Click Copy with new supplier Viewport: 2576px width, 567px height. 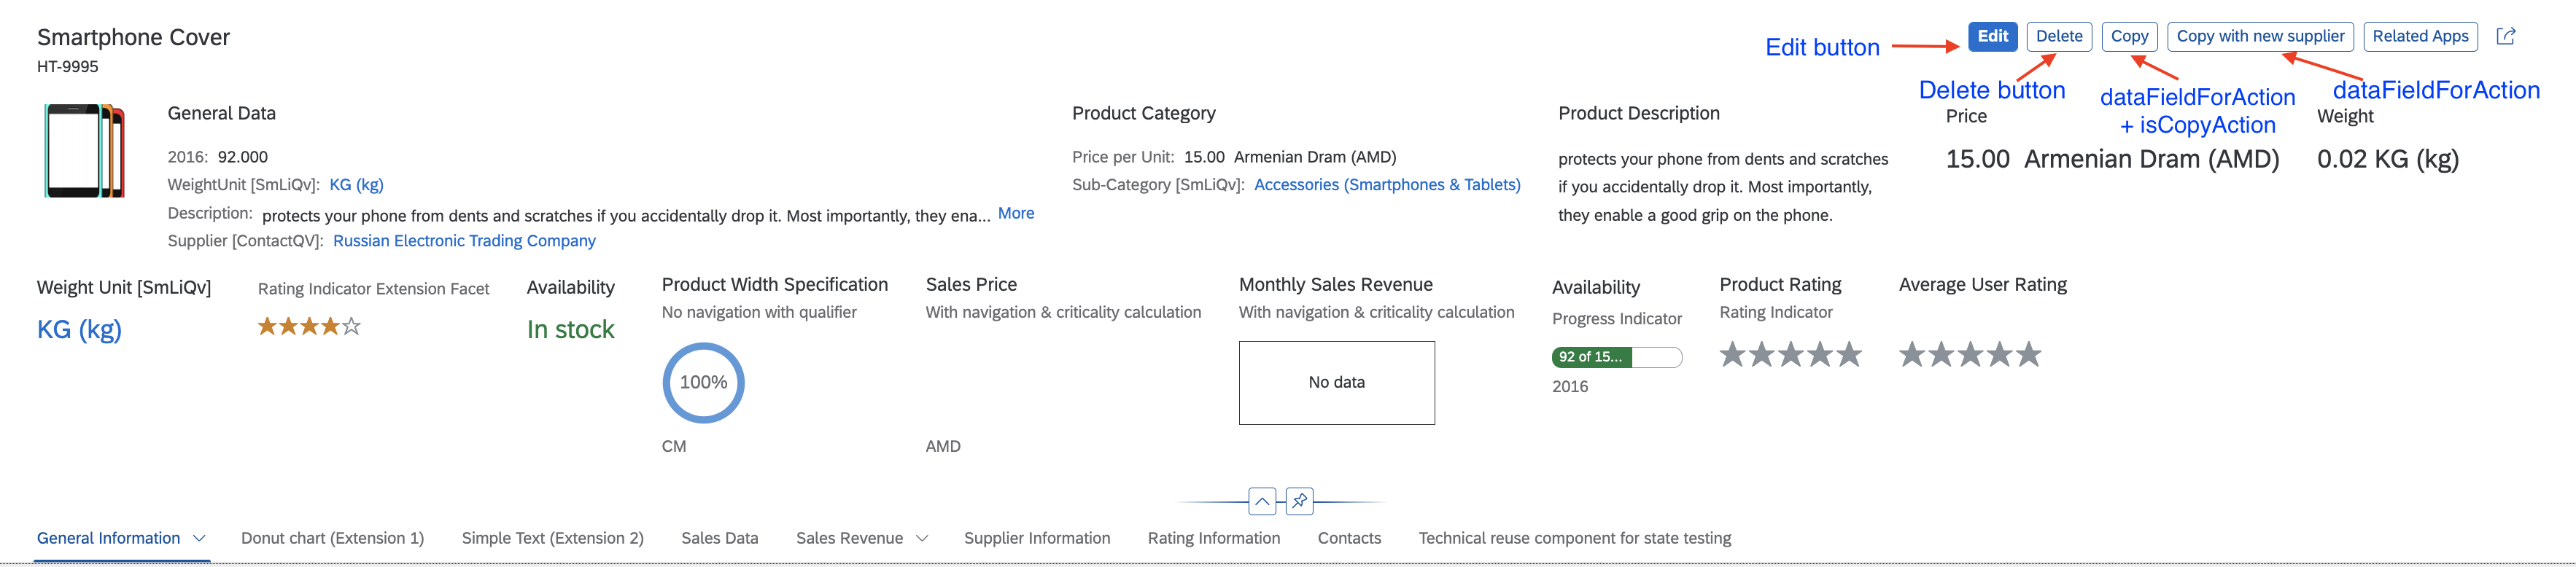tap(2260, 36)
